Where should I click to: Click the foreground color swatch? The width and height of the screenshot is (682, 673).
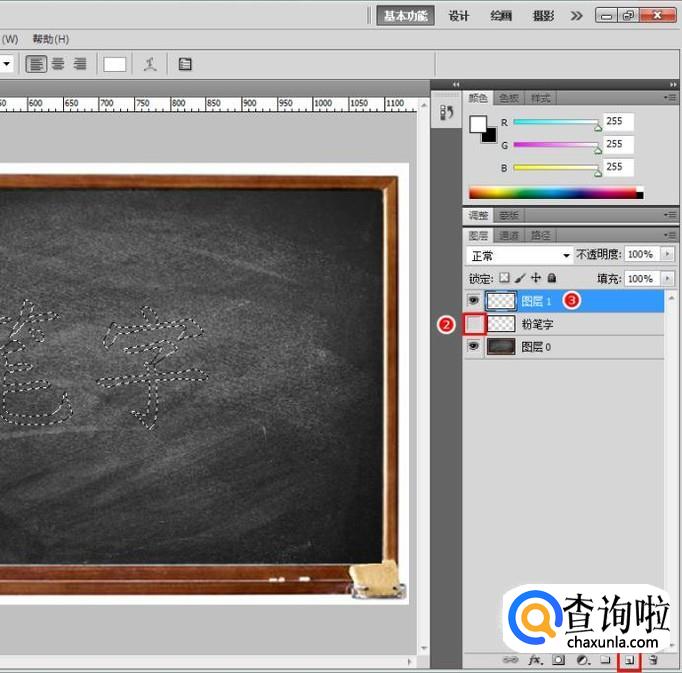[479, 124]
